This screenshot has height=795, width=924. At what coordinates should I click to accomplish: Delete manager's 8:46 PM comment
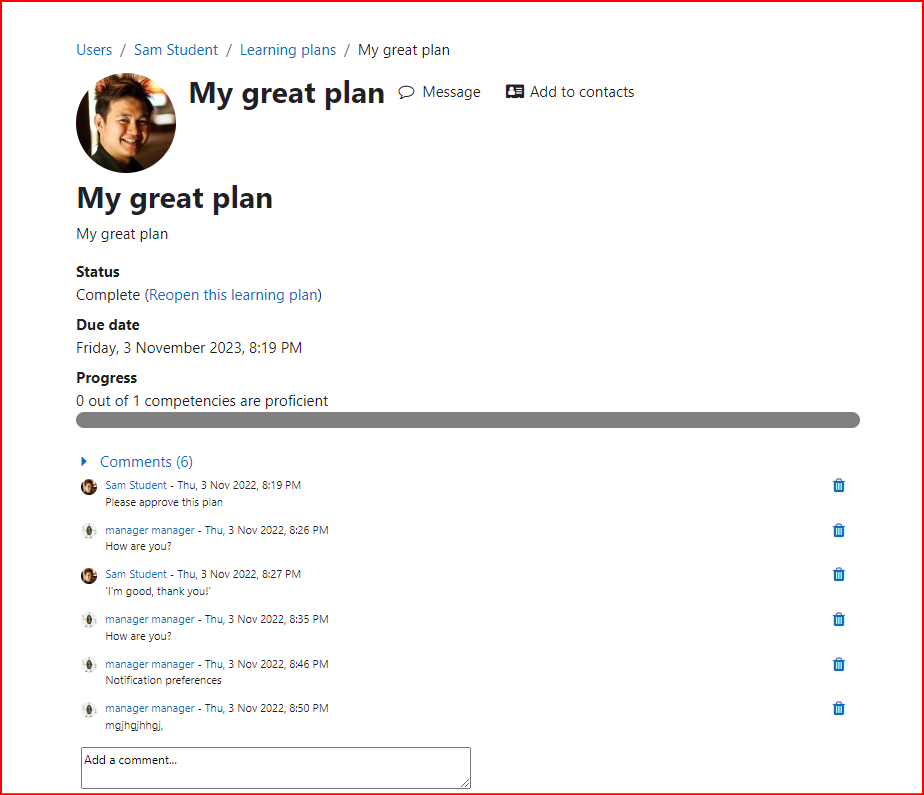(839, 664)
